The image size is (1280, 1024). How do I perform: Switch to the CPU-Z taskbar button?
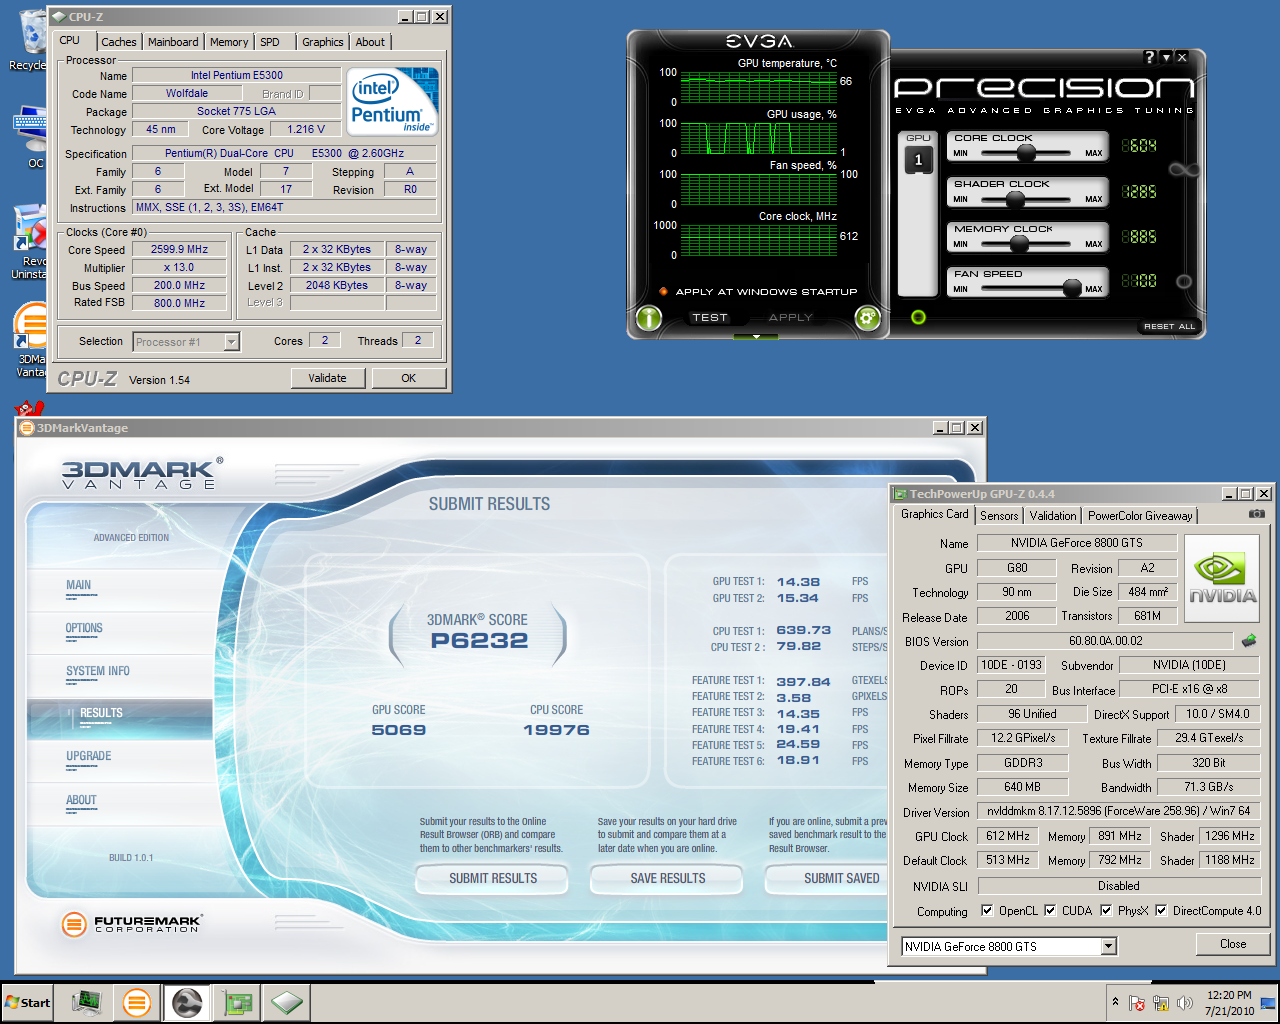(x=286, y=1002)
